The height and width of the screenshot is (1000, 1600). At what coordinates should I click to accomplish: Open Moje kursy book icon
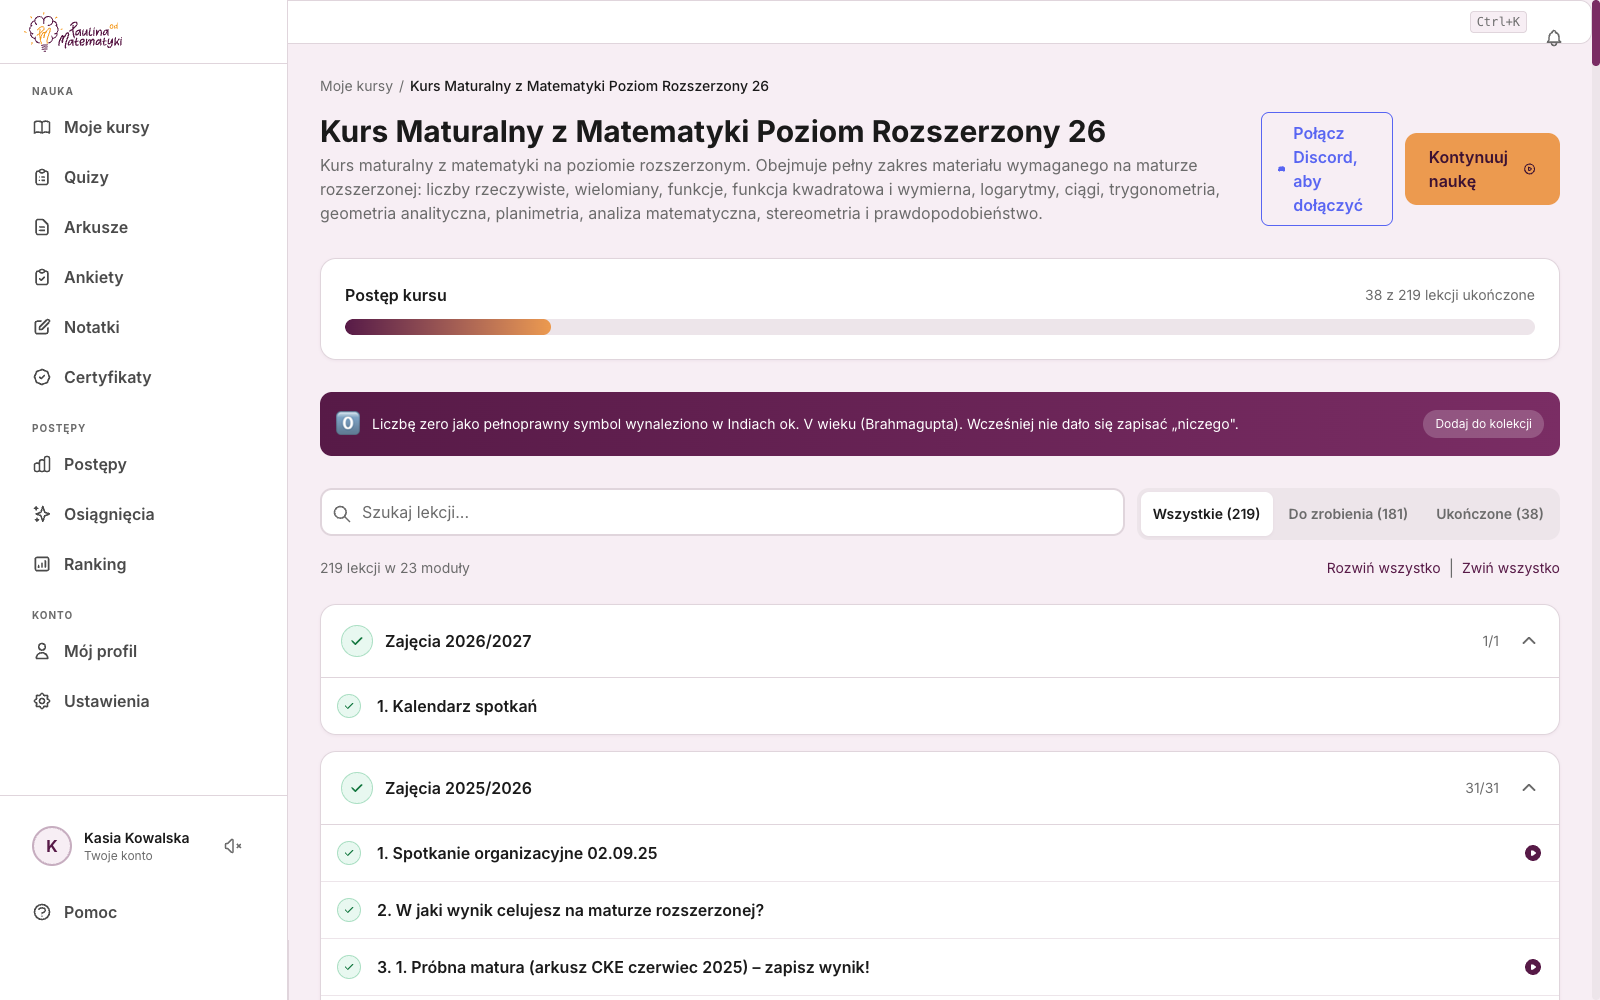(42, 127)
